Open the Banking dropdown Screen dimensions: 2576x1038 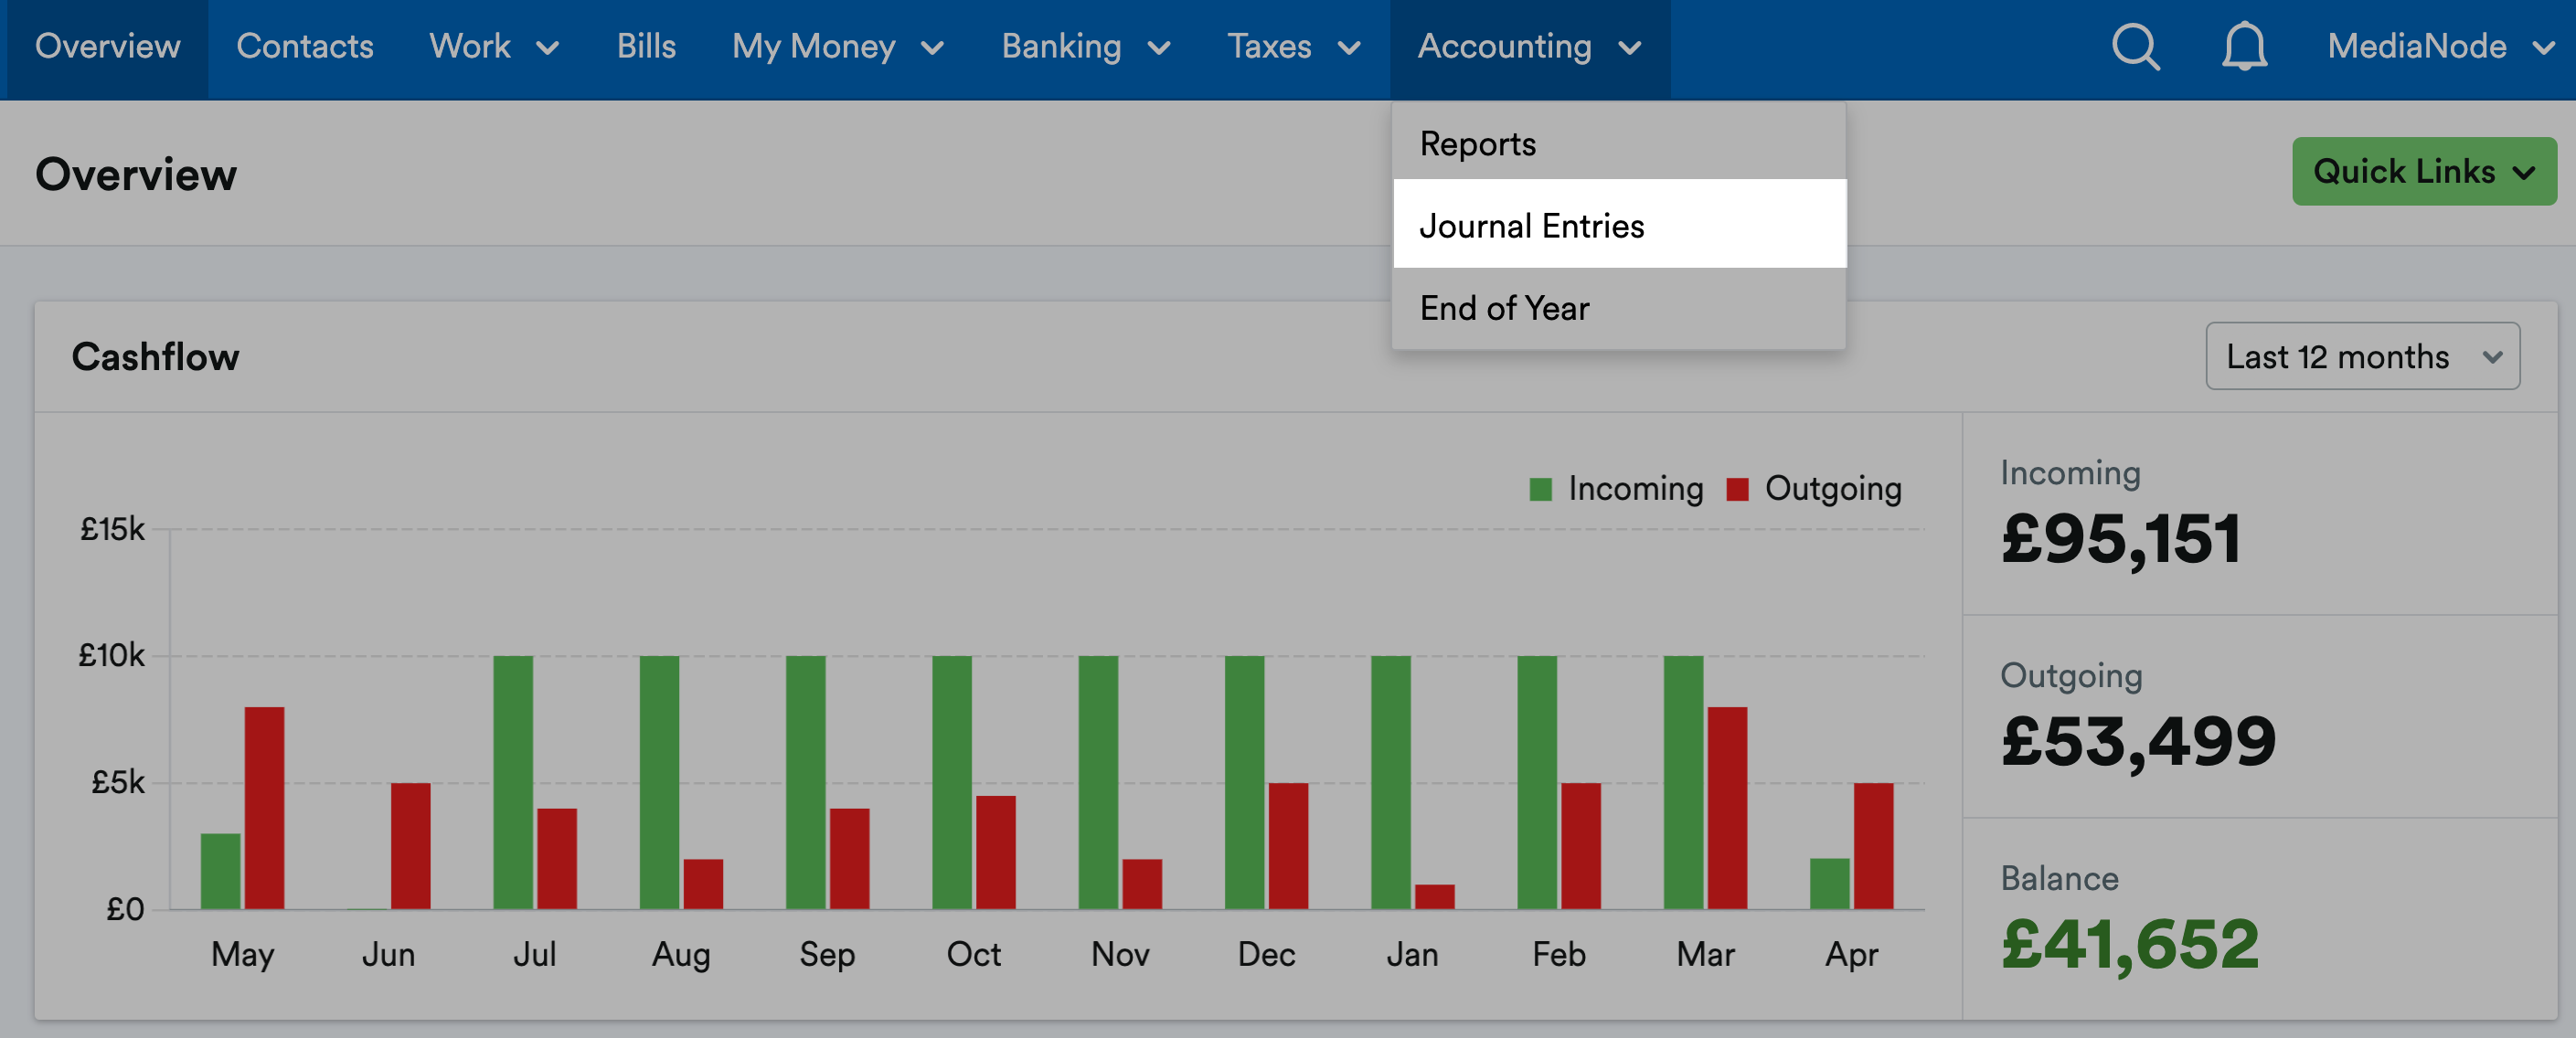pos(1085,47)
